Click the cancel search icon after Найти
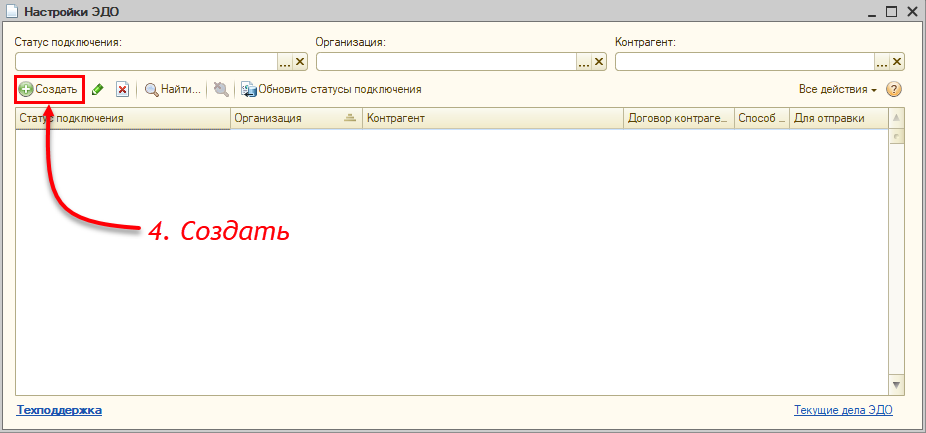The width and height of the screenshot is (926, 433). pyautogui.click(x=221, y=90)
